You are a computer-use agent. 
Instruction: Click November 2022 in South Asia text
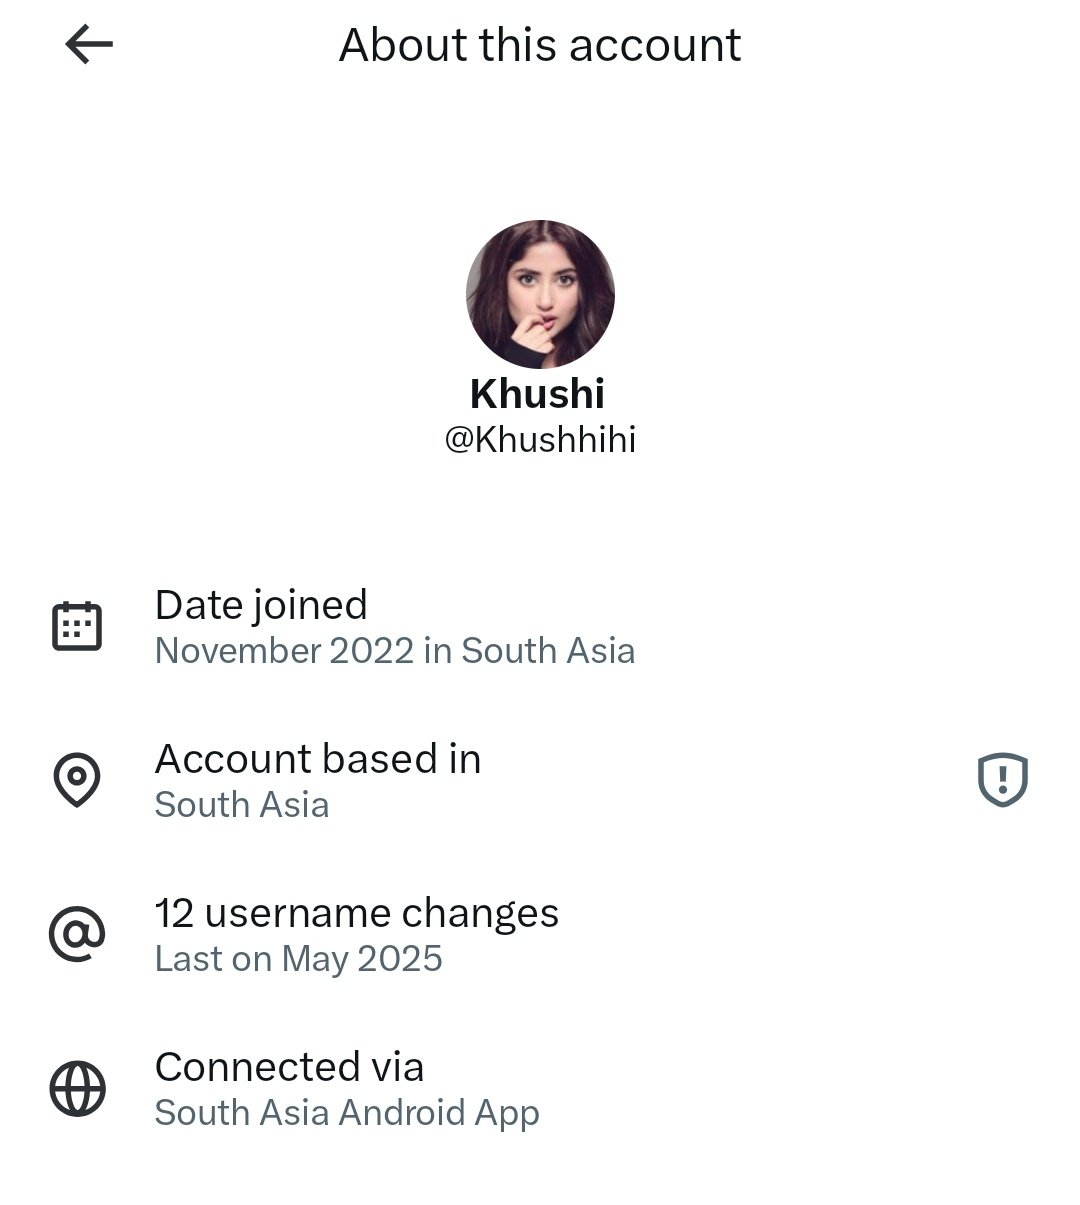[x=395, y=651]
